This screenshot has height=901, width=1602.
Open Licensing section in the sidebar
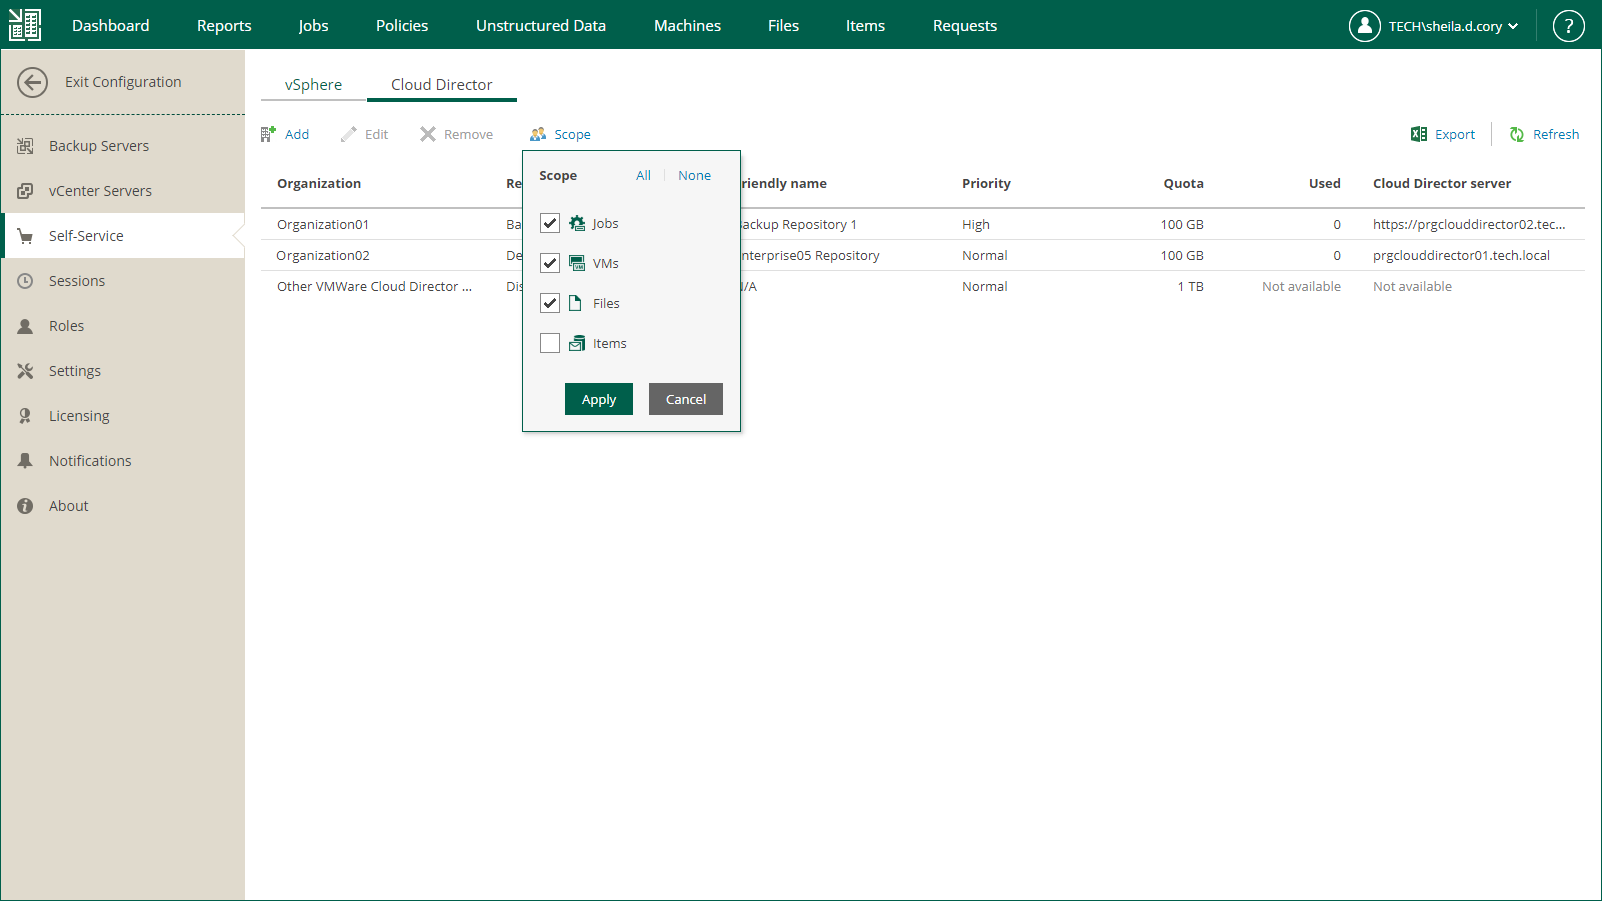79,416
